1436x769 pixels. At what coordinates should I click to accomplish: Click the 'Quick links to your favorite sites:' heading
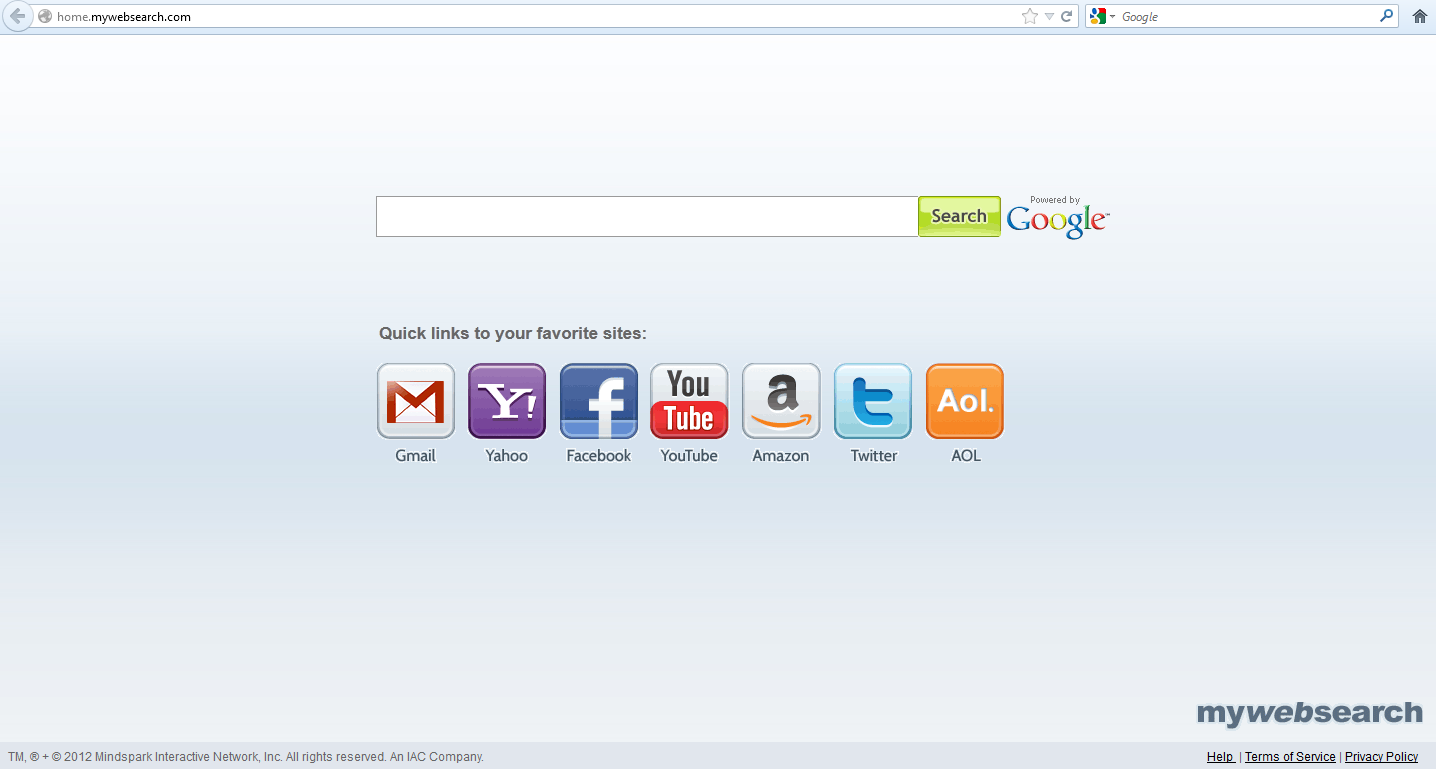(513, 334)
